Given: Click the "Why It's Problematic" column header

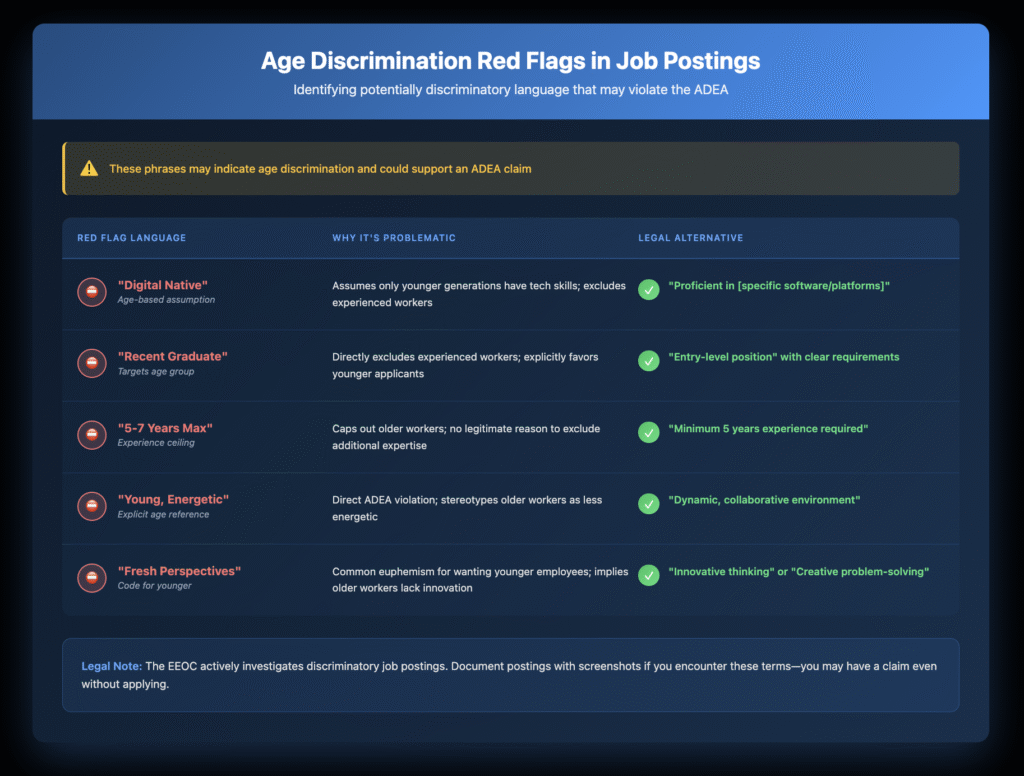Looking at the screenshot, I should point(394,238).
